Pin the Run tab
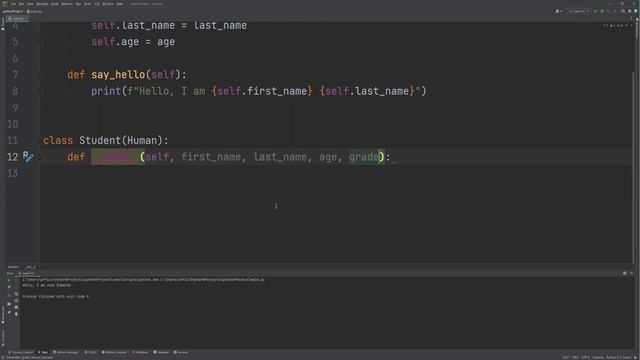The width and height of the screenshot is (640, 360). [9, 312]
